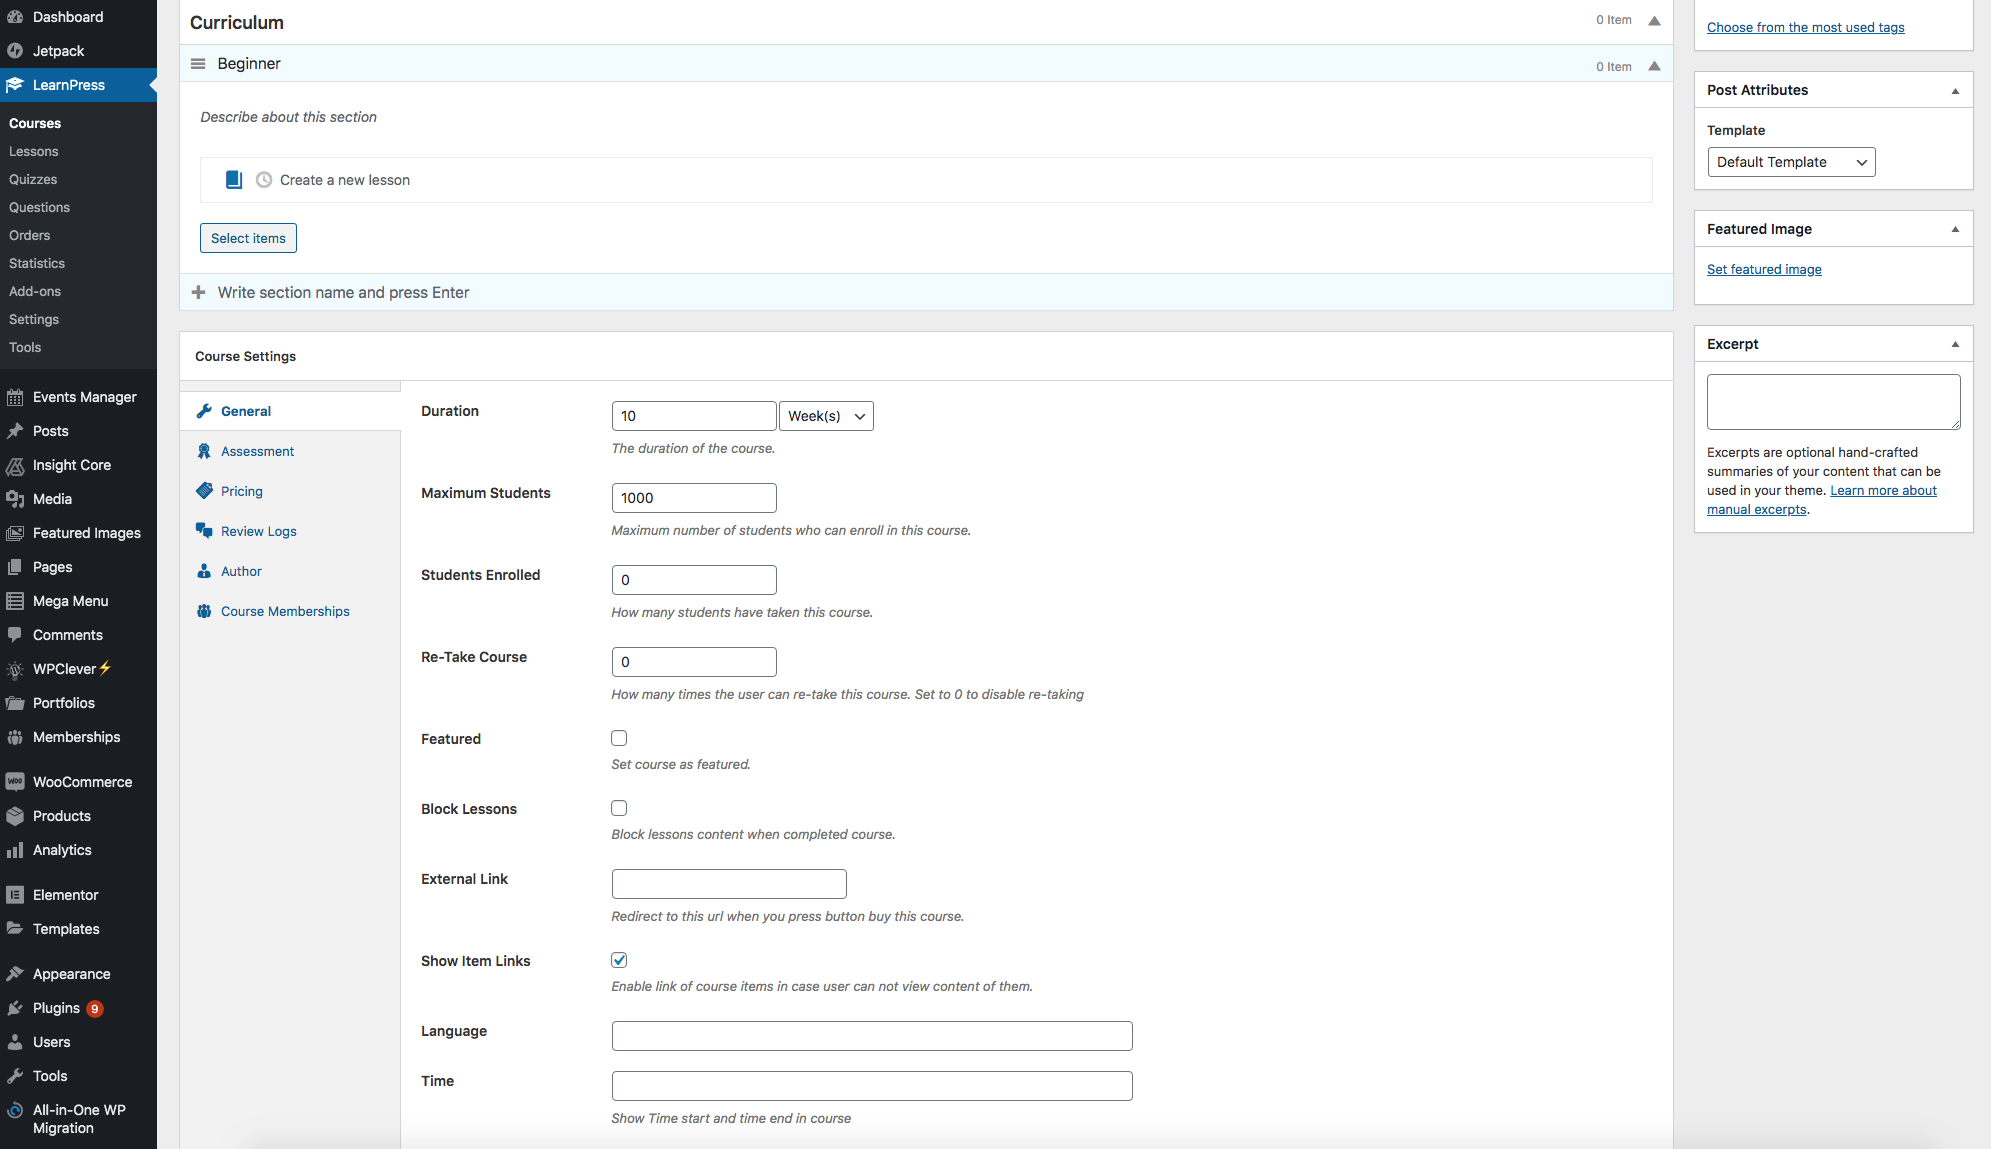Click the Excerpt text area
Viewport: 1991px width, 1149px height.
coord(1833,402)
